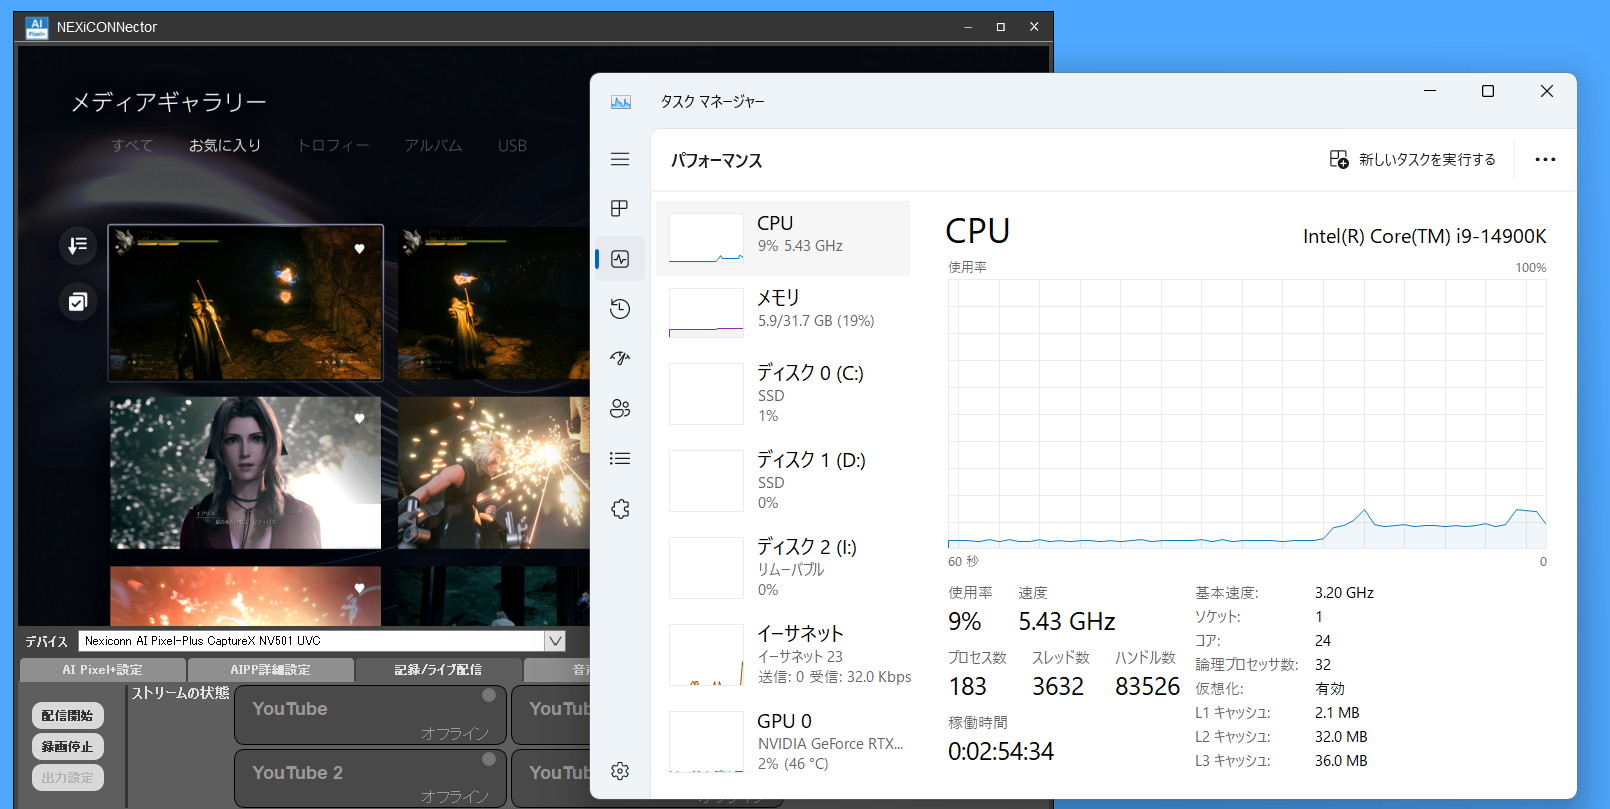This screenshot has height=809, width=1610.
Task: Click the thread count 3632
Action: click(1057, 686)
